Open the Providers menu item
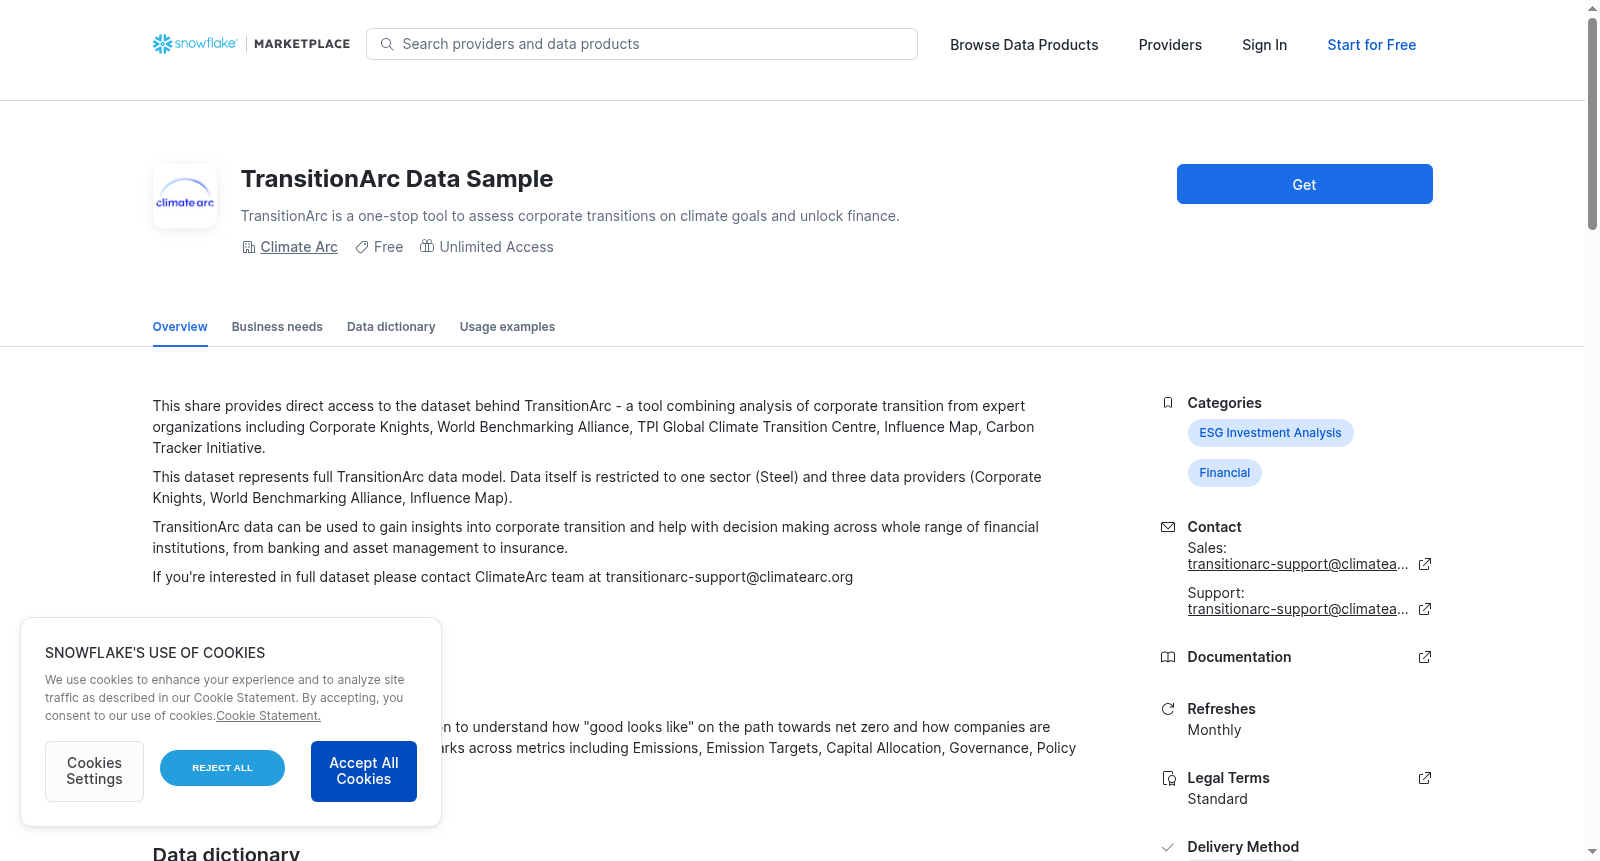Viewport: 1600px width, 861px height. (x=1170, y=45)
